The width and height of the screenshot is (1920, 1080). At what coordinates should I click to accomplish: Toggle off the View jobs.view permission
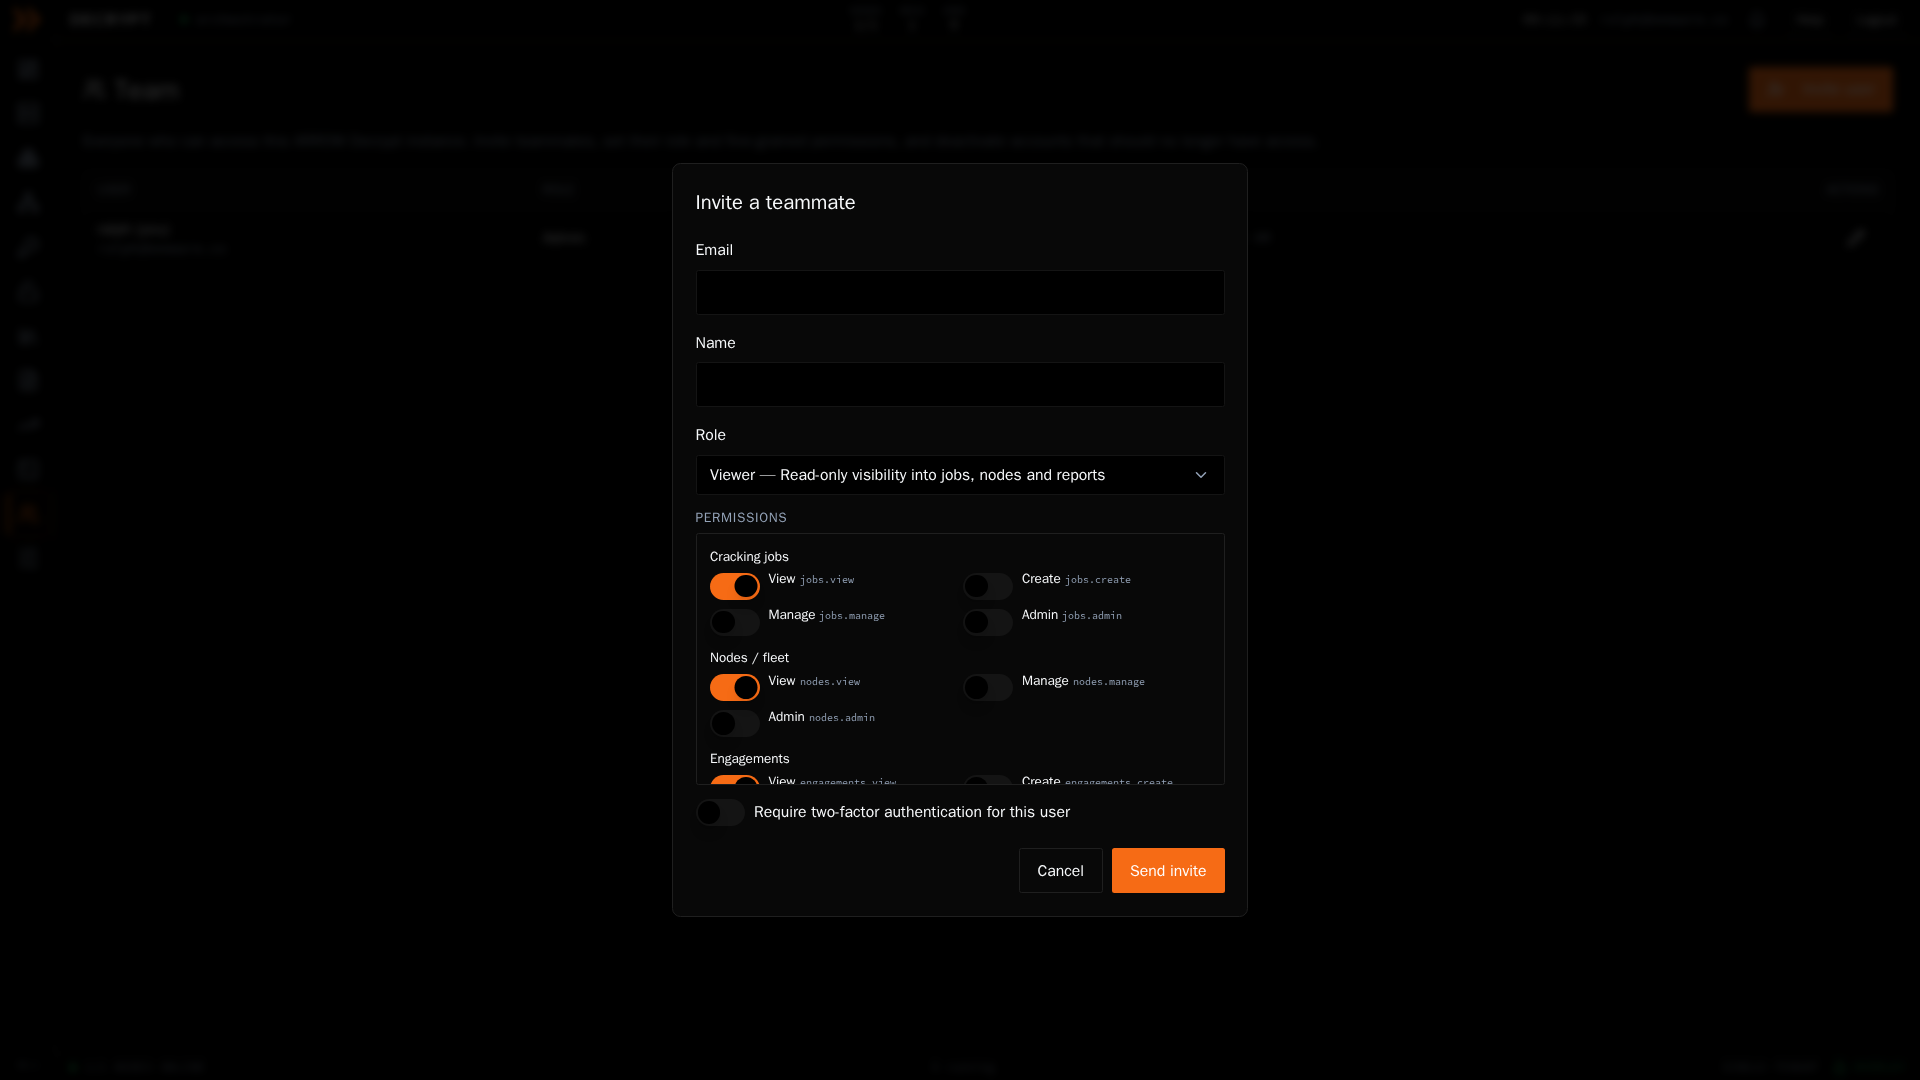[x=735, y=586]
